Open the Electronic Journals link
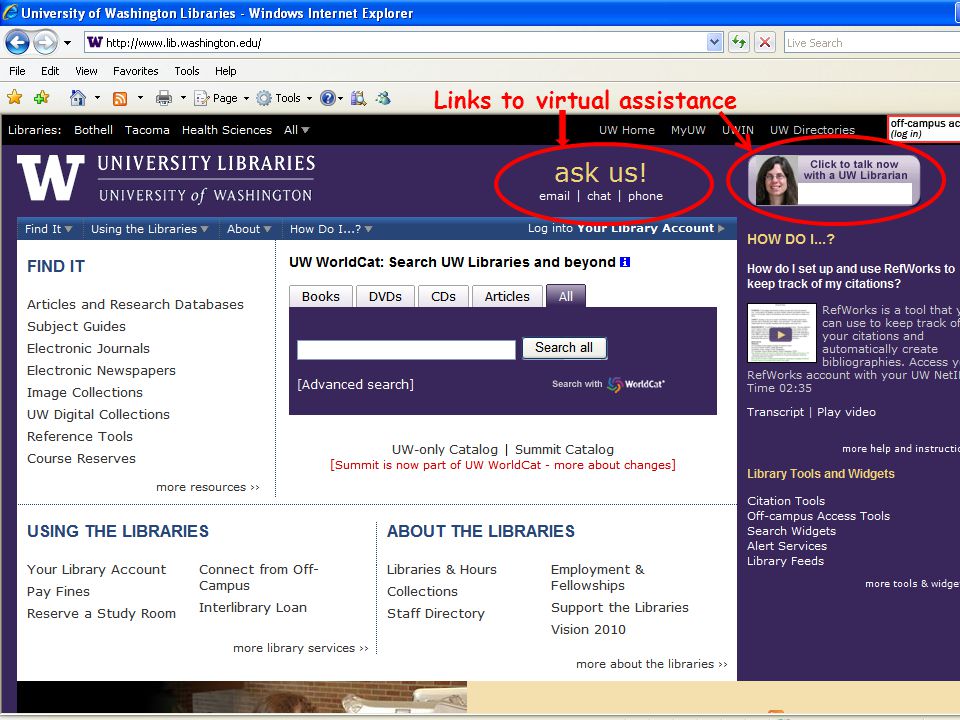960x720 pixels. pos(88,348)
